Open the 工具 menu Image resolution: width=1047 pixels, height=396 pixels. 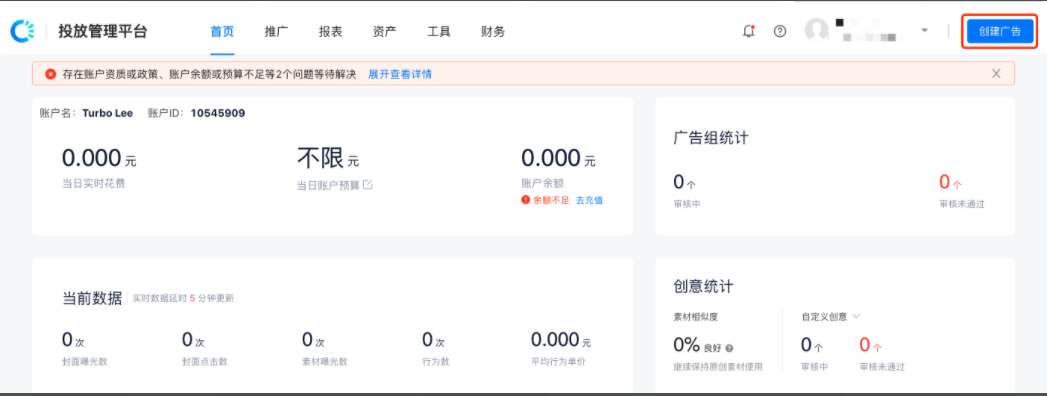439,31
